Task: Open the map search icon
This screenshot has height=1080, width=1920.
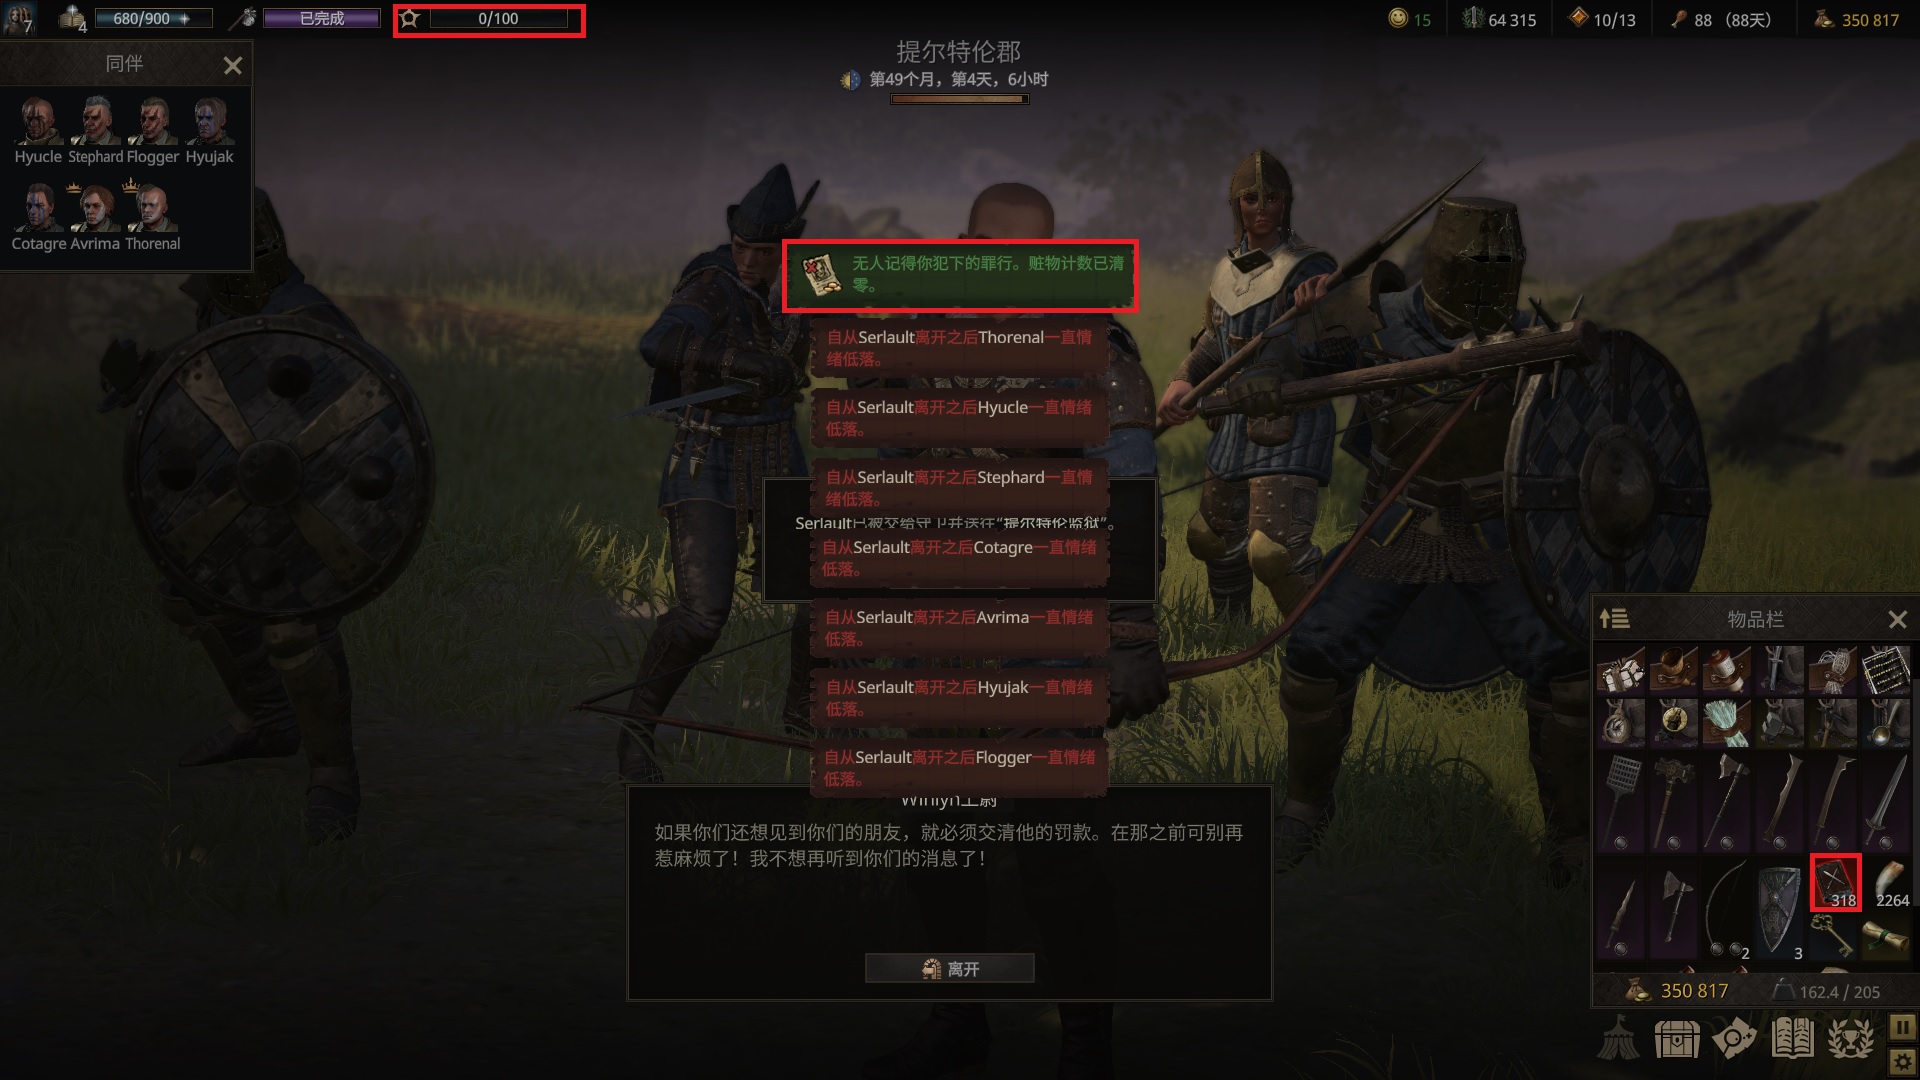Action: coord(1734,1039)
